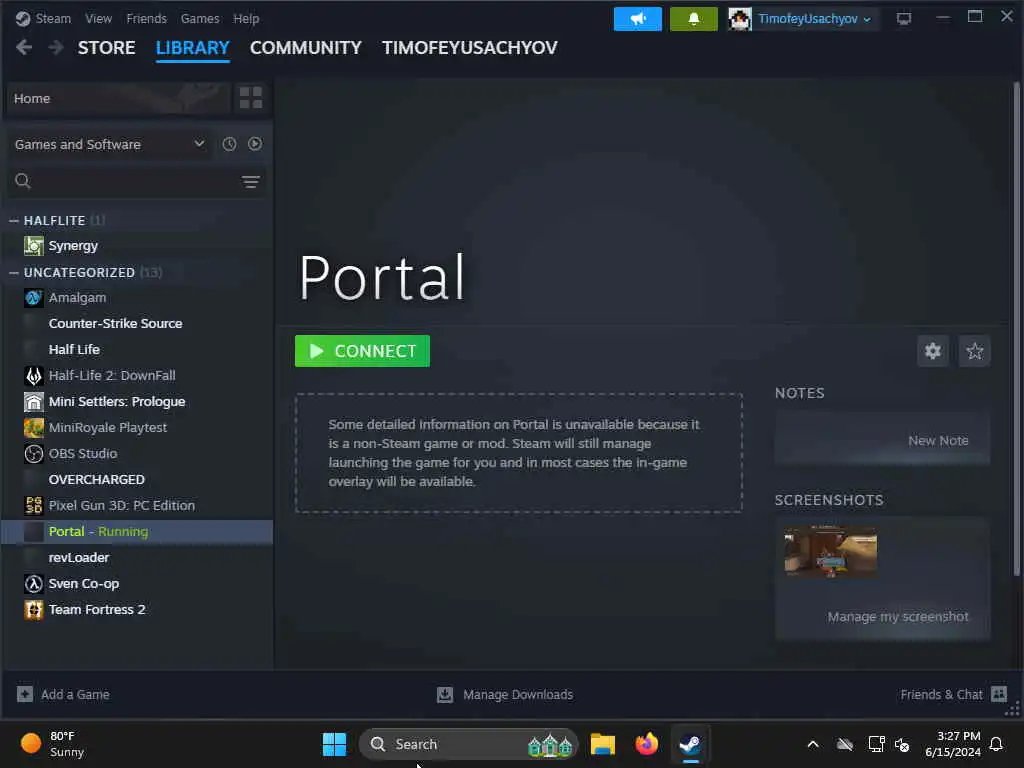The height and width of the screenshot is (768, 1024).
Task: Open the Games and Software dropdown
Action: click(x=110, y=144)
